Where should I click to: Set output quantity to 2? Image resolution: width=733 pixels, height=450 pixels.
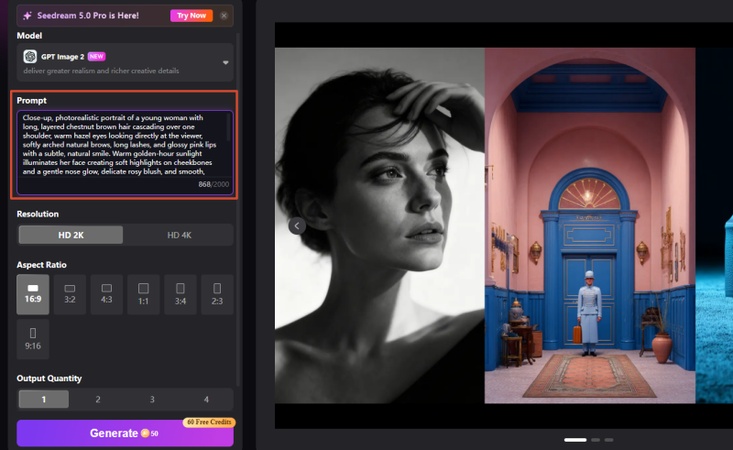pyautogui.click(x=98, y=399)
